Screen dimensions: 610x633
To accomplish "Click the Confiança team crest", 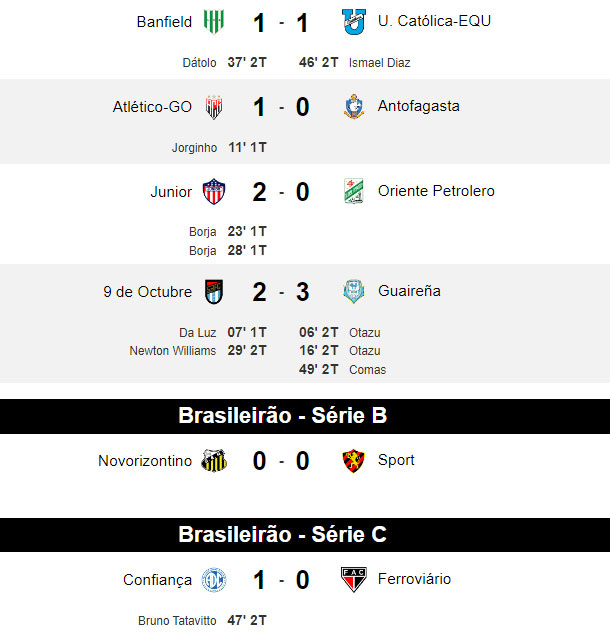I will (214, 580).
